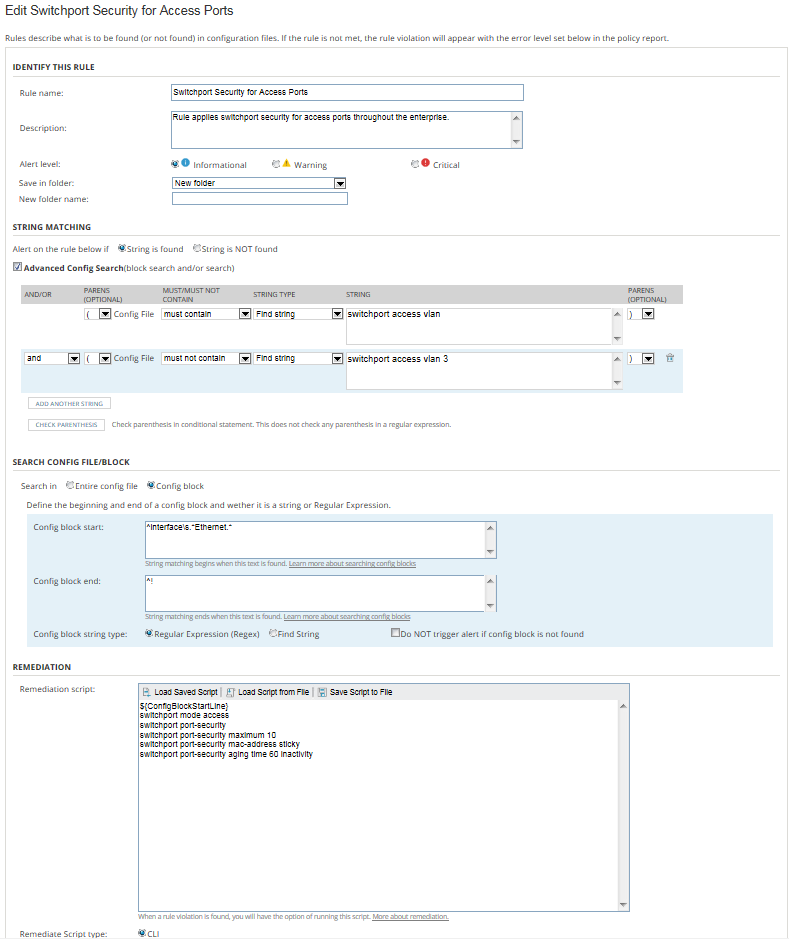Viewport: 789px width, 939px height.
Task: Select Regular Expression (Regex) block string type
Action: point(148,633)
